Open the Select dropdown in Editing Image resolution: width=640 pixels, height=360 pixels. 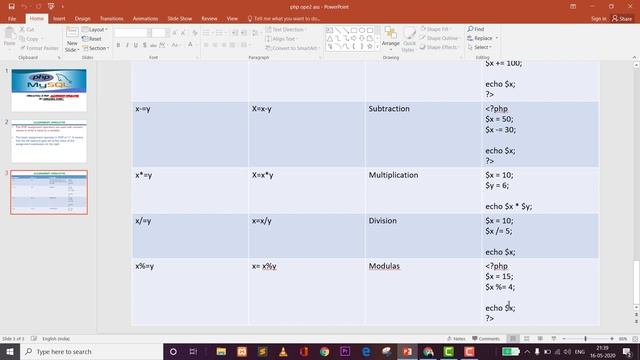click(480, 47)
